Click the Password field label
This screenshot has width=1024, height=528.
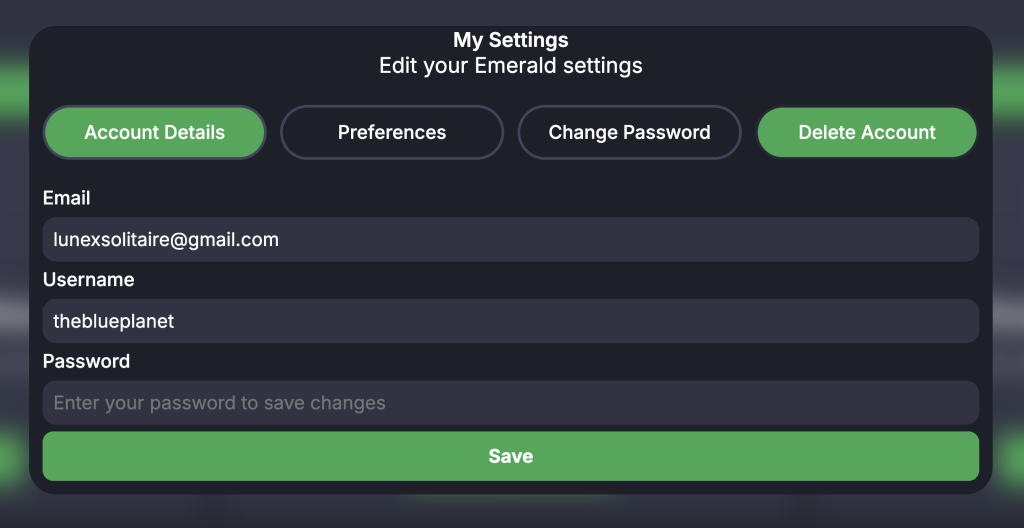click(x=86, y=361)
